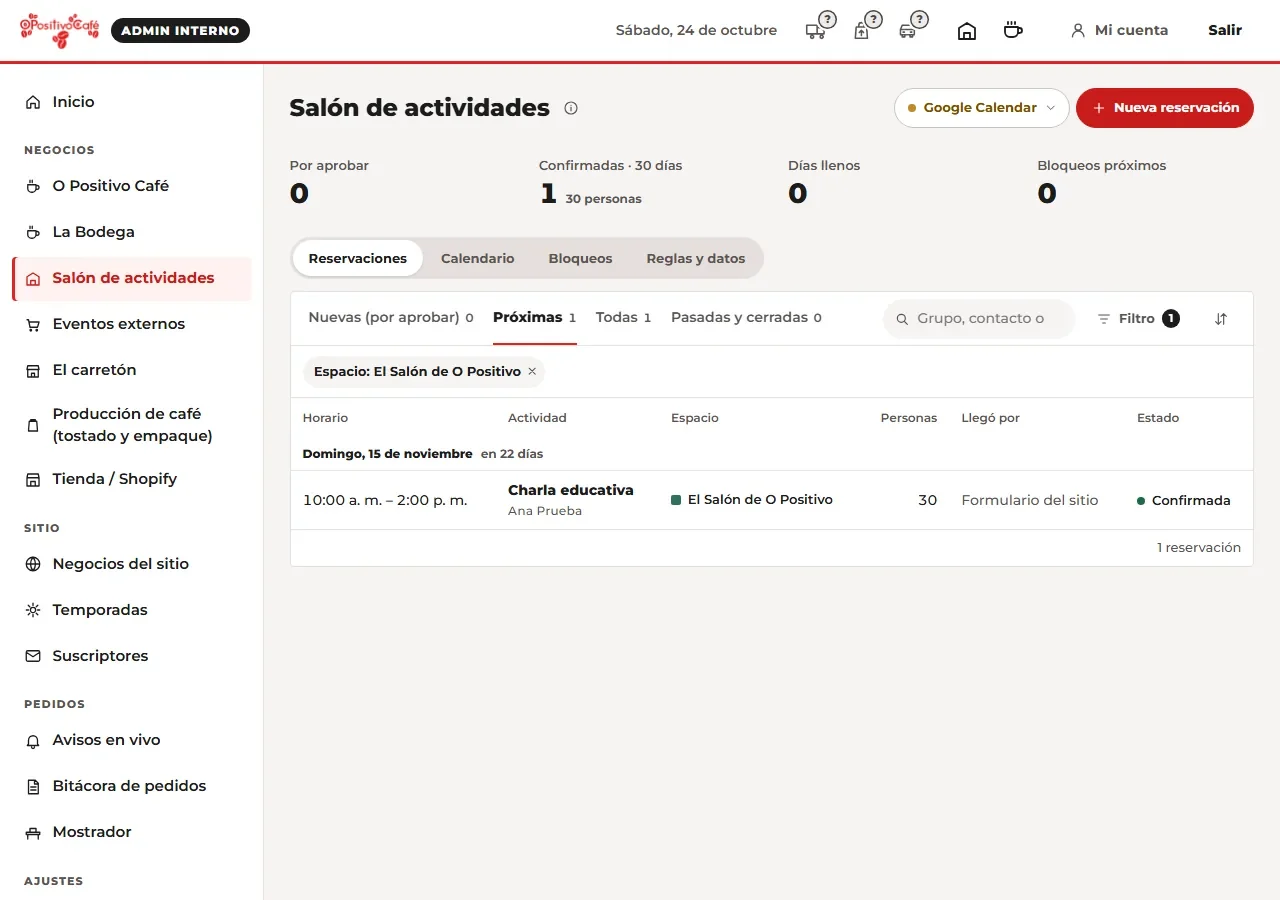Expand the Google Calendar dropdown
The width and height of the screenshot is (1280, 900).
click(x=981, y=108)
